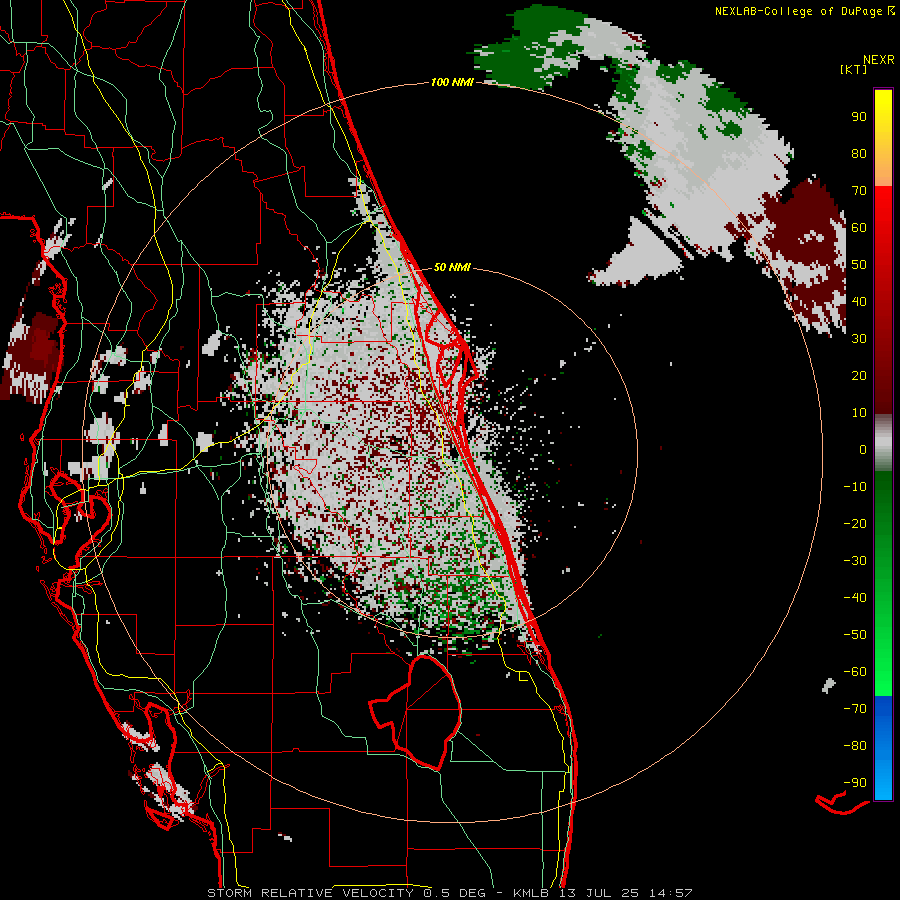Image resolution: width=900 pixels, height=900 pixels.
Task: Click the 30 value on the velocity scale
Action: (x=859, y=339)
